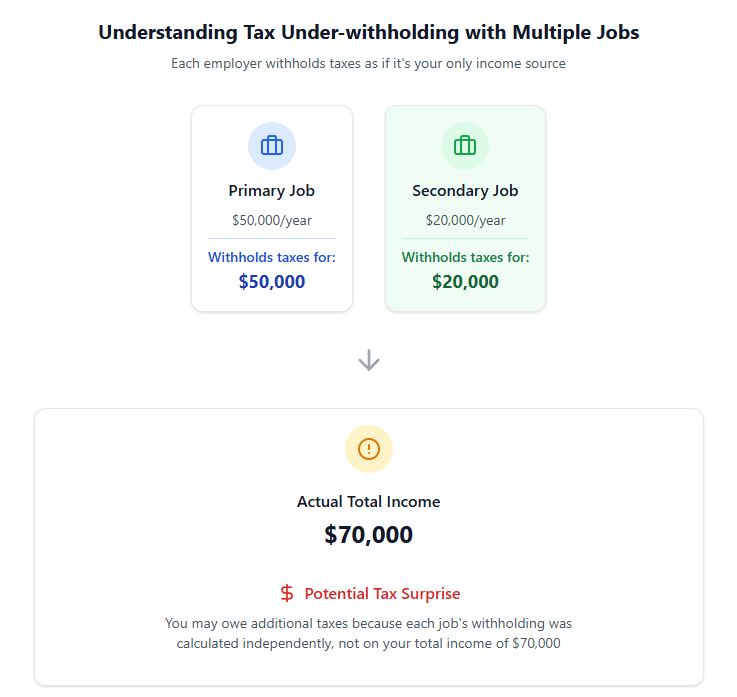Click the Actual Total Income label
This screenshot has height=697, width=737.
(369, 502)
